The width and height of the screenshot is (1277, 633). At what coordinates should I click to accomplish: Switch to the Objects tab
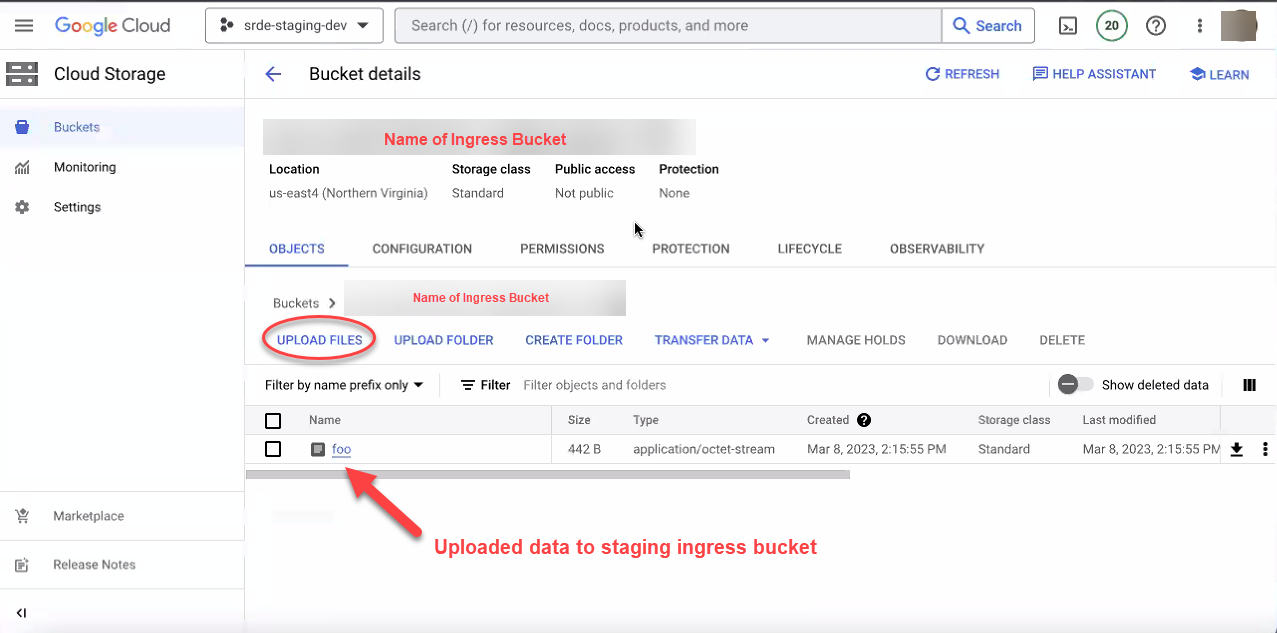tap(297, 249)
